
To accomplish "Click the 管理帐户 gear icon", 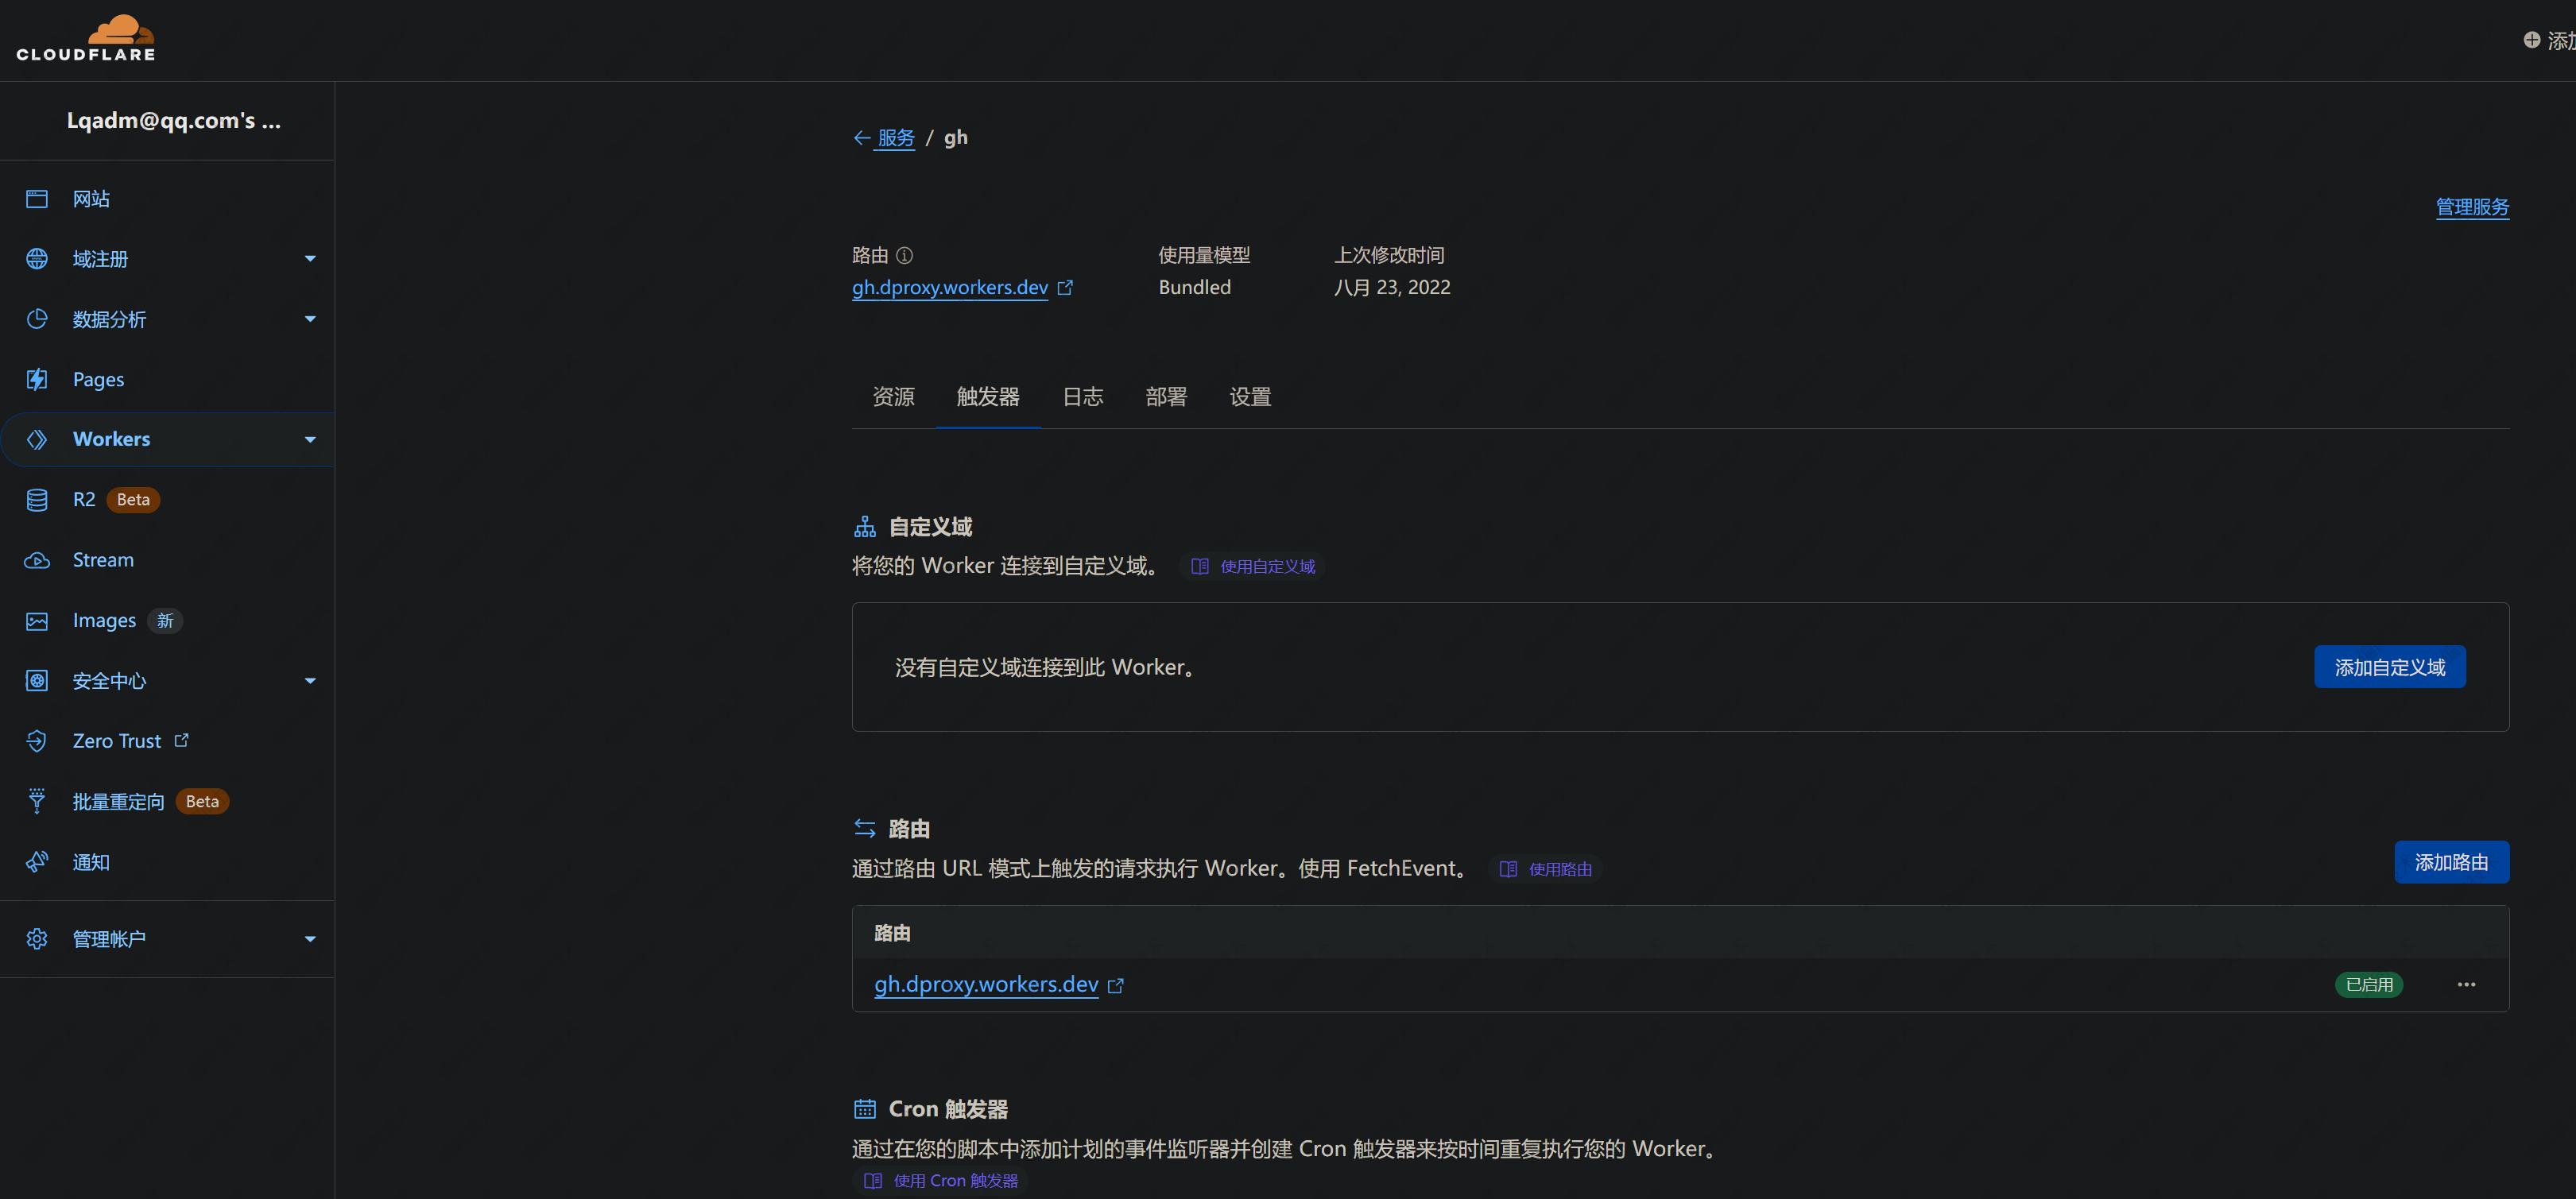I will [x=37, y=939].
